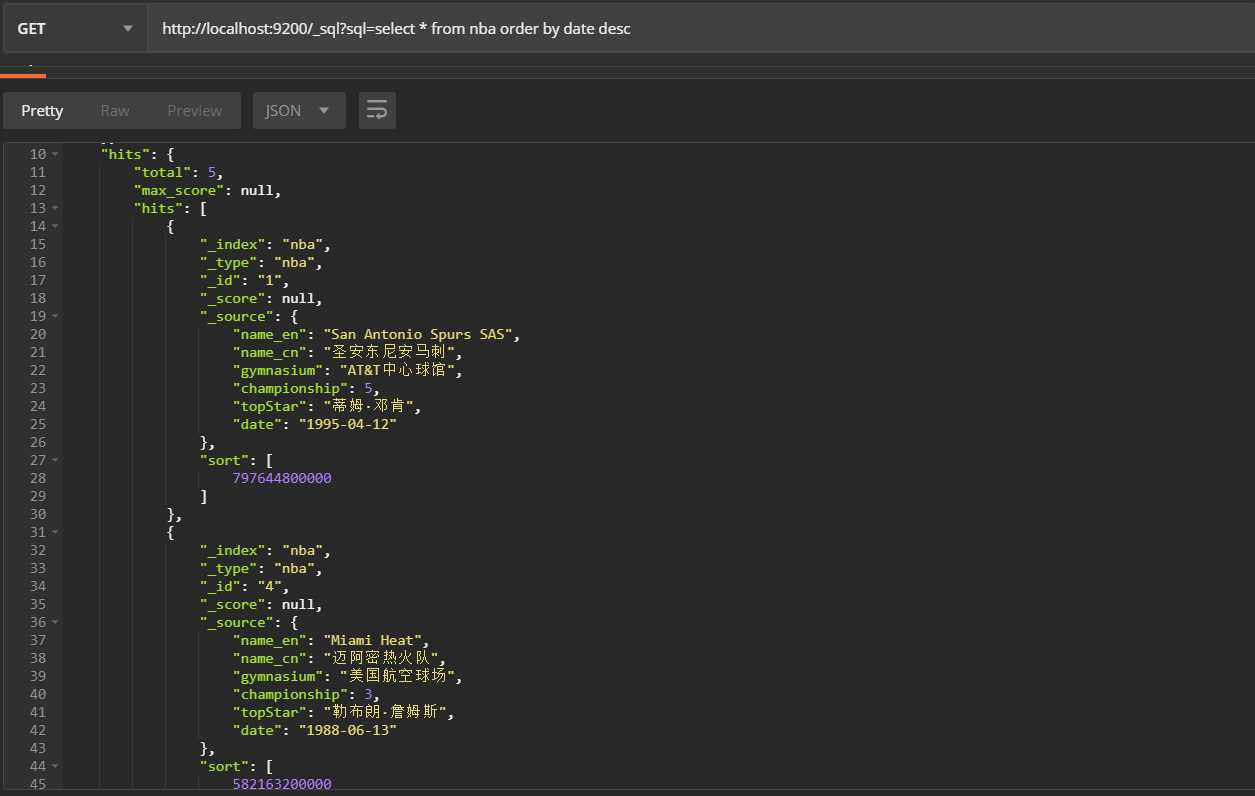The width and height of the screenshot is (1255, 796).
Task: Collapse the hits array at line 13
Action: point(55,208)
